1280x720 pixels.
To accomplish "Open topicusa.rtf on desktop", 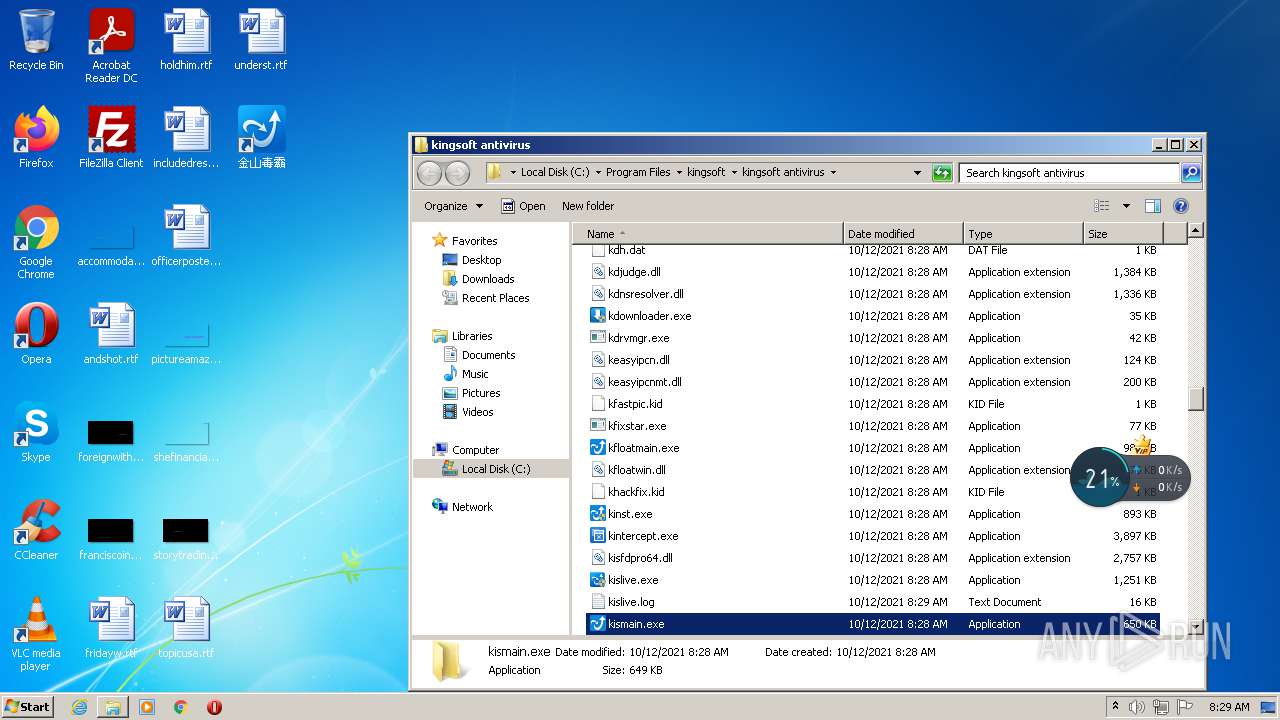I will [186, 628].
